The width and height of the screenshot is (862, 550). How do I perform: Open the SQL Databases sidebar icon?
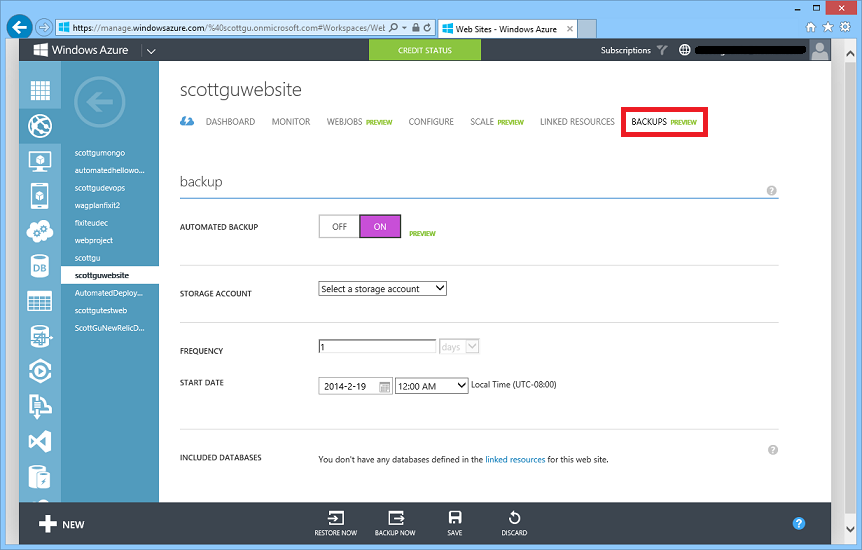[39, 266]
